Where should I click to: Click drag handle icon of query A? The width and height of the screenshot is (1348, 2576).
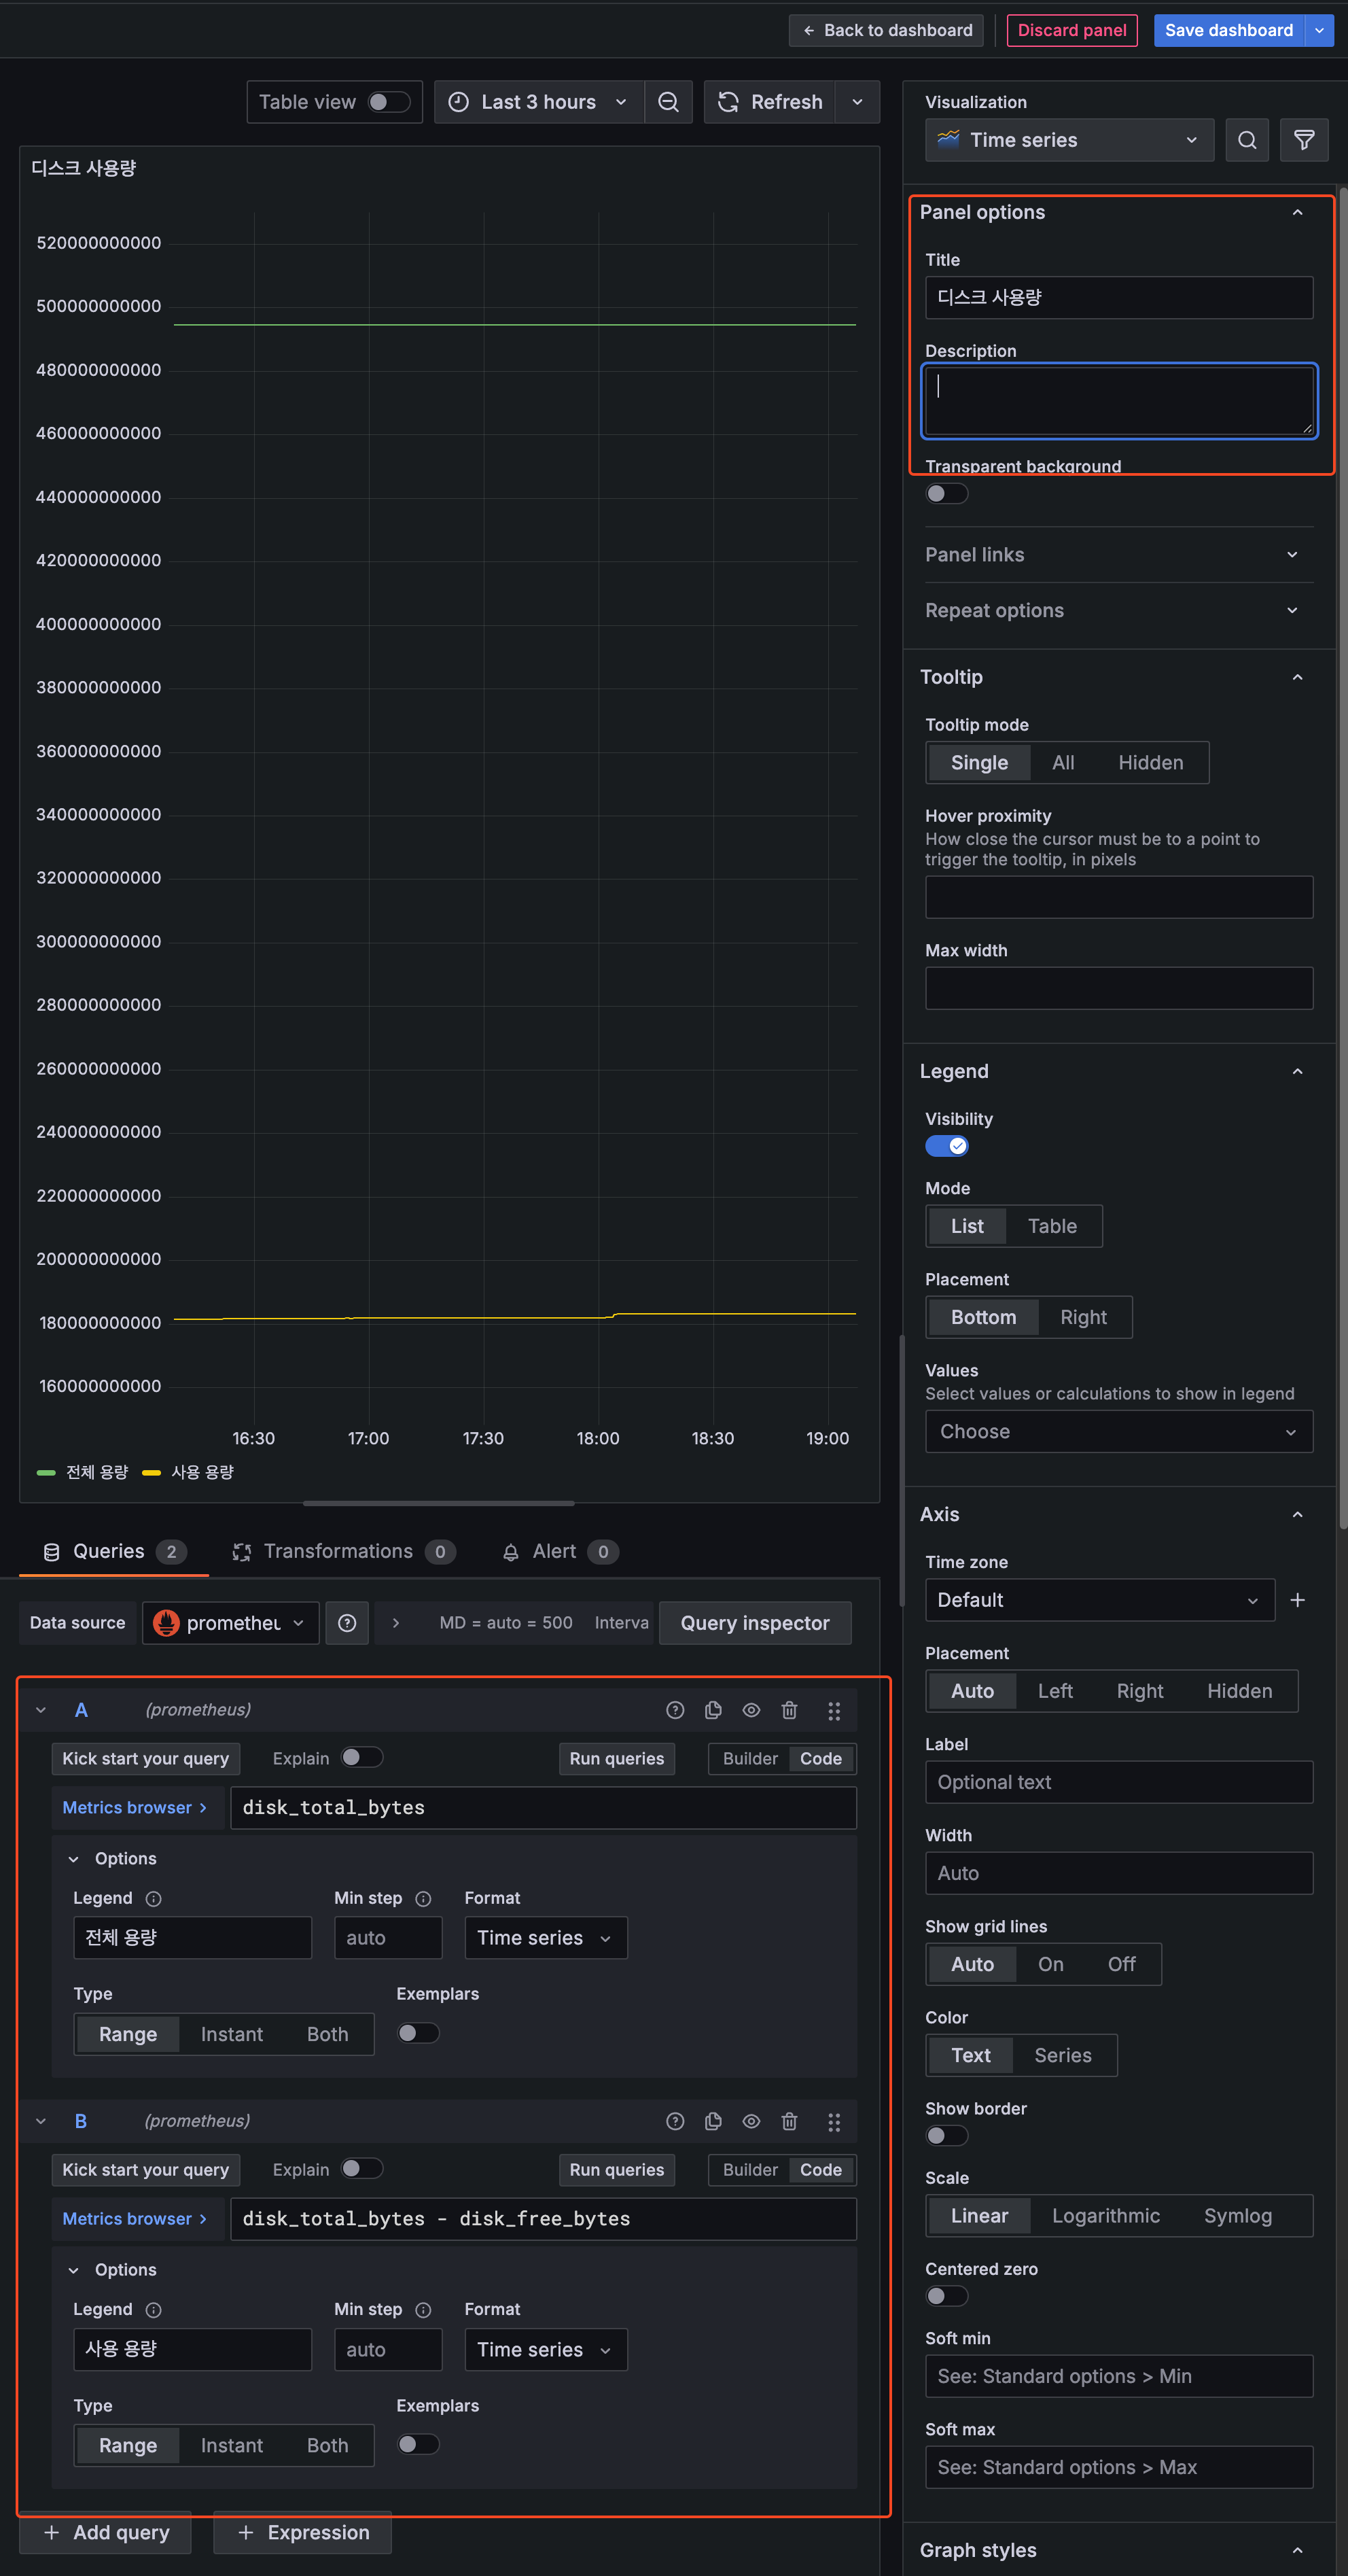coord(834,1710)
